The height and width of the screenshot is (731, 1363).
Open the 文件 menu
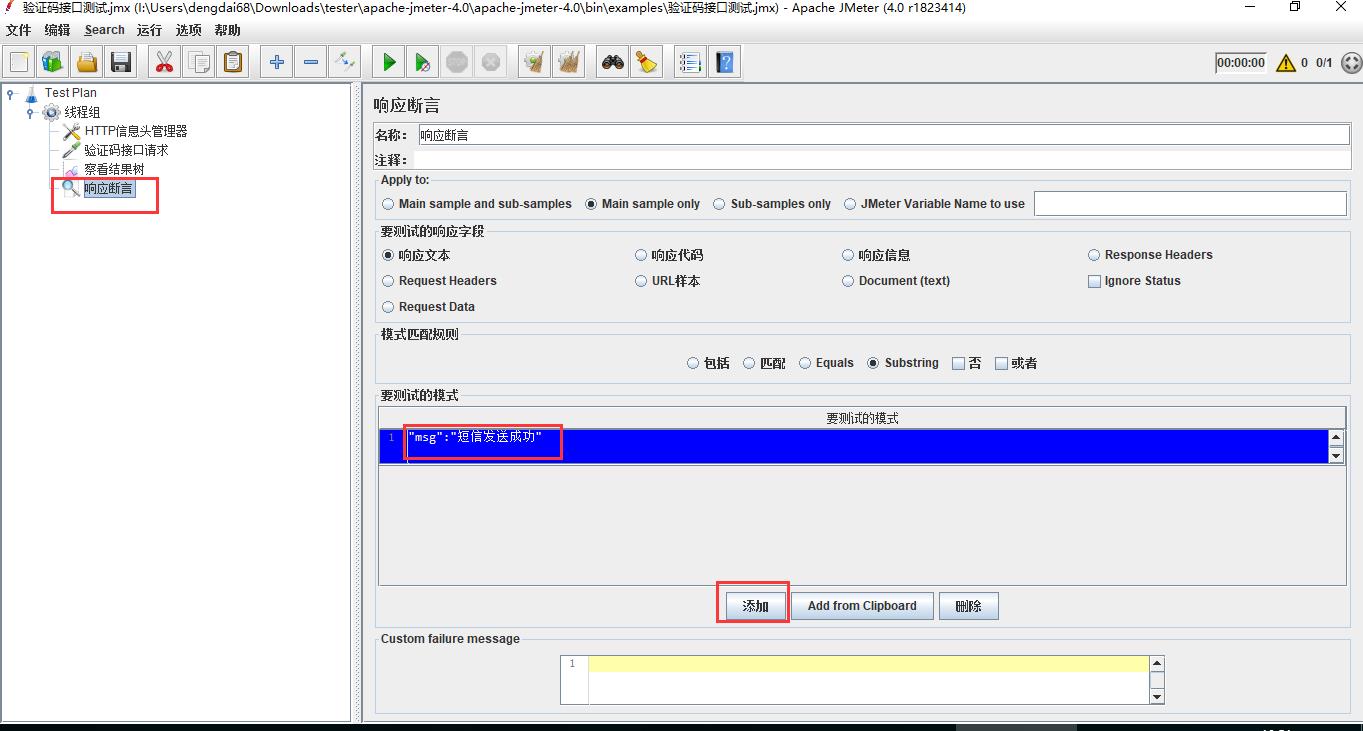coord(18,30)
